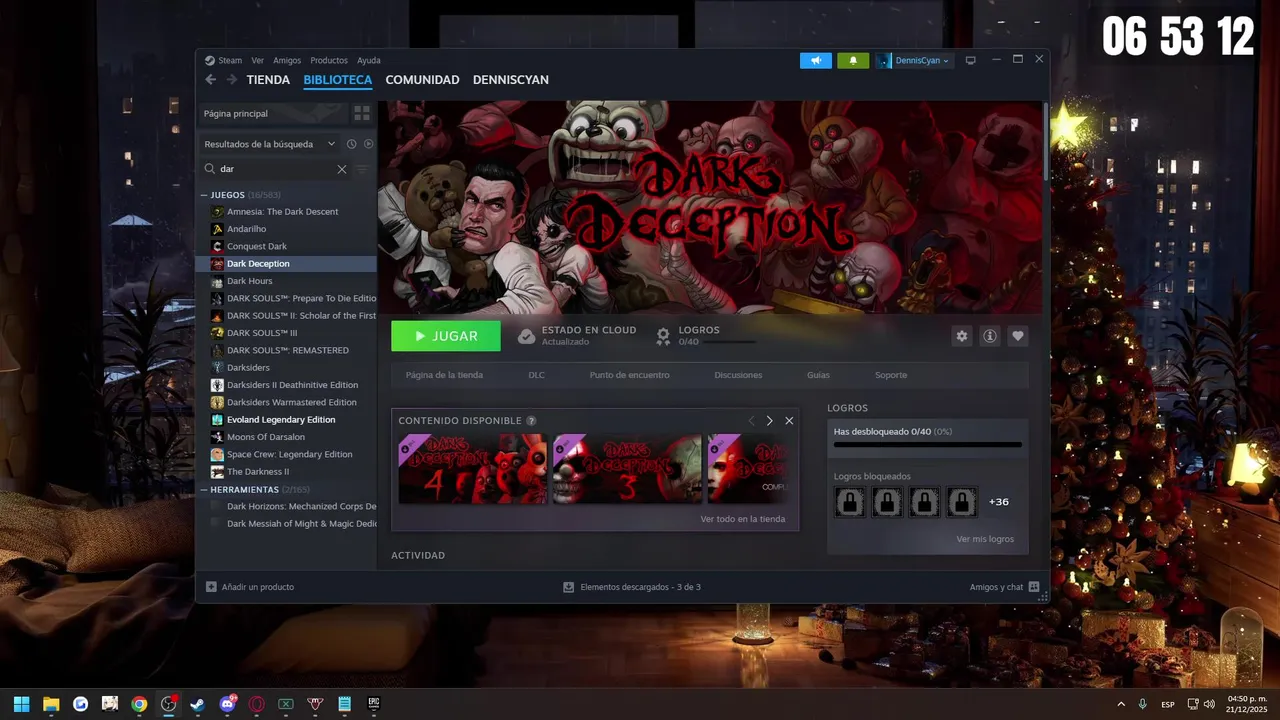This screenshot has width=1280, height=720.
Task: Click Ver todo en la tienda
Action: 743,519
